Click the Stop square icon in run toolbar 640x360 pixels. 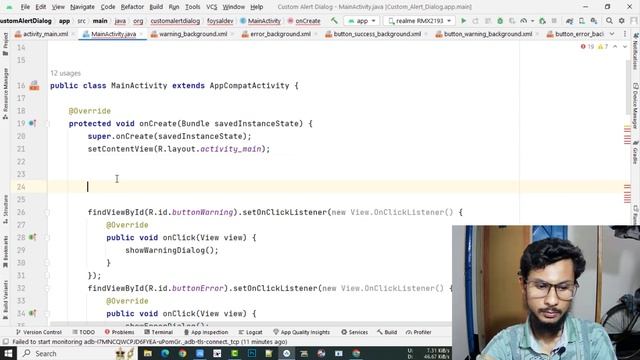coord(554,21)
